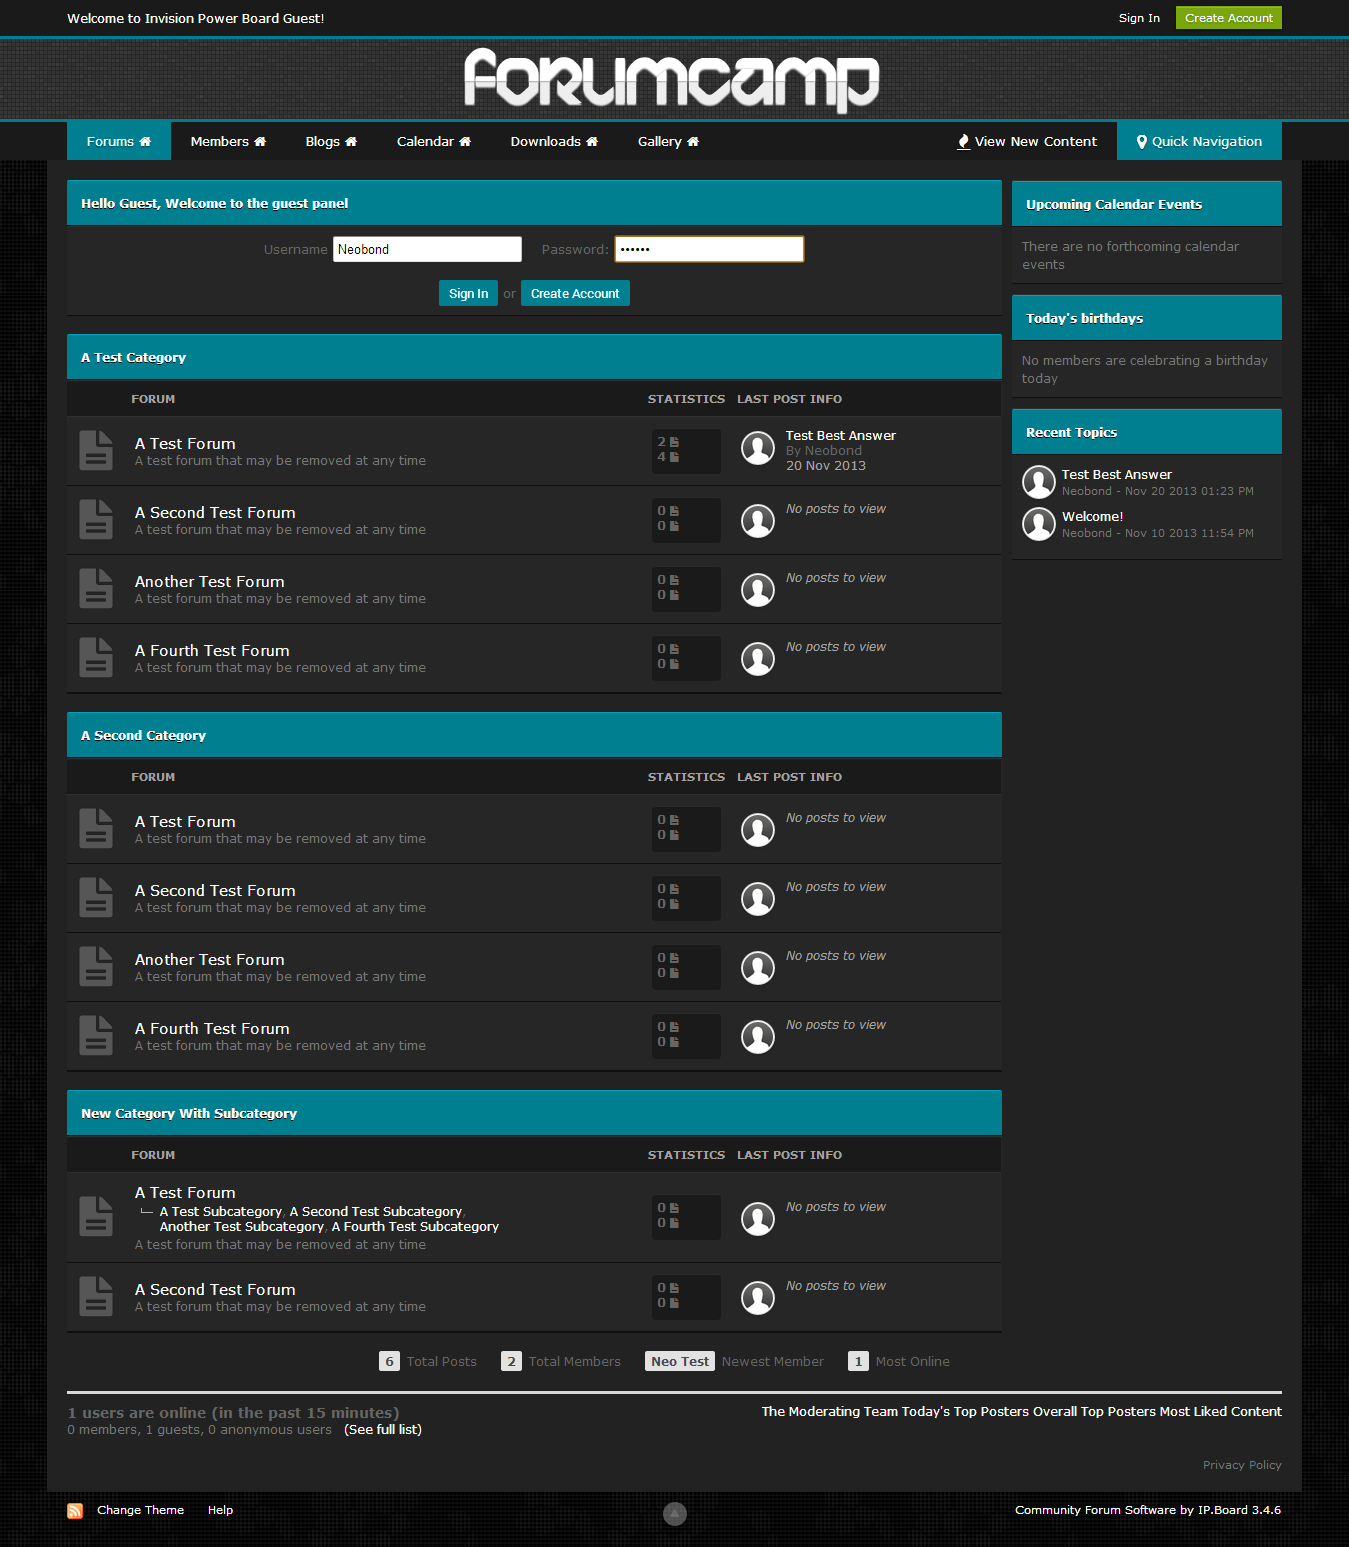Switch to the Gallery tab
The width and height of the screenshot is (1349, 1547).
(x=668, y=142)
